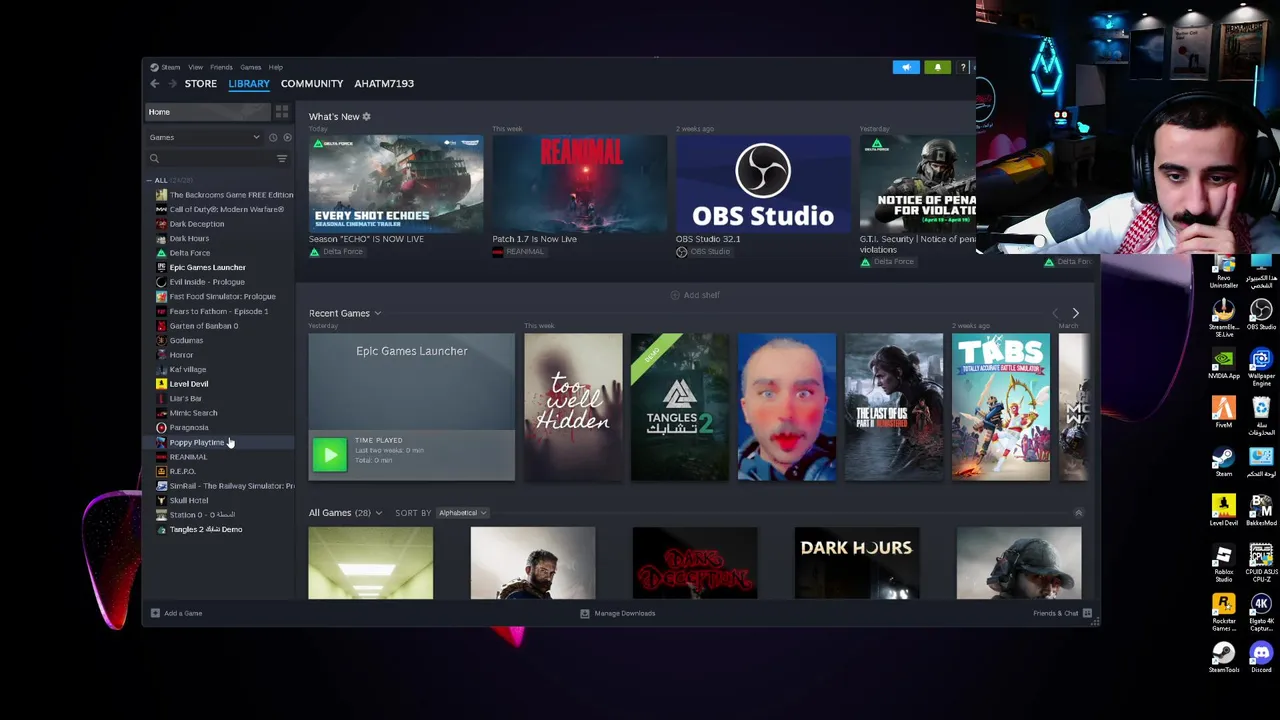
Task: Switch to the STORE tab
Action: pyautogui.click(x=200, y=84)
